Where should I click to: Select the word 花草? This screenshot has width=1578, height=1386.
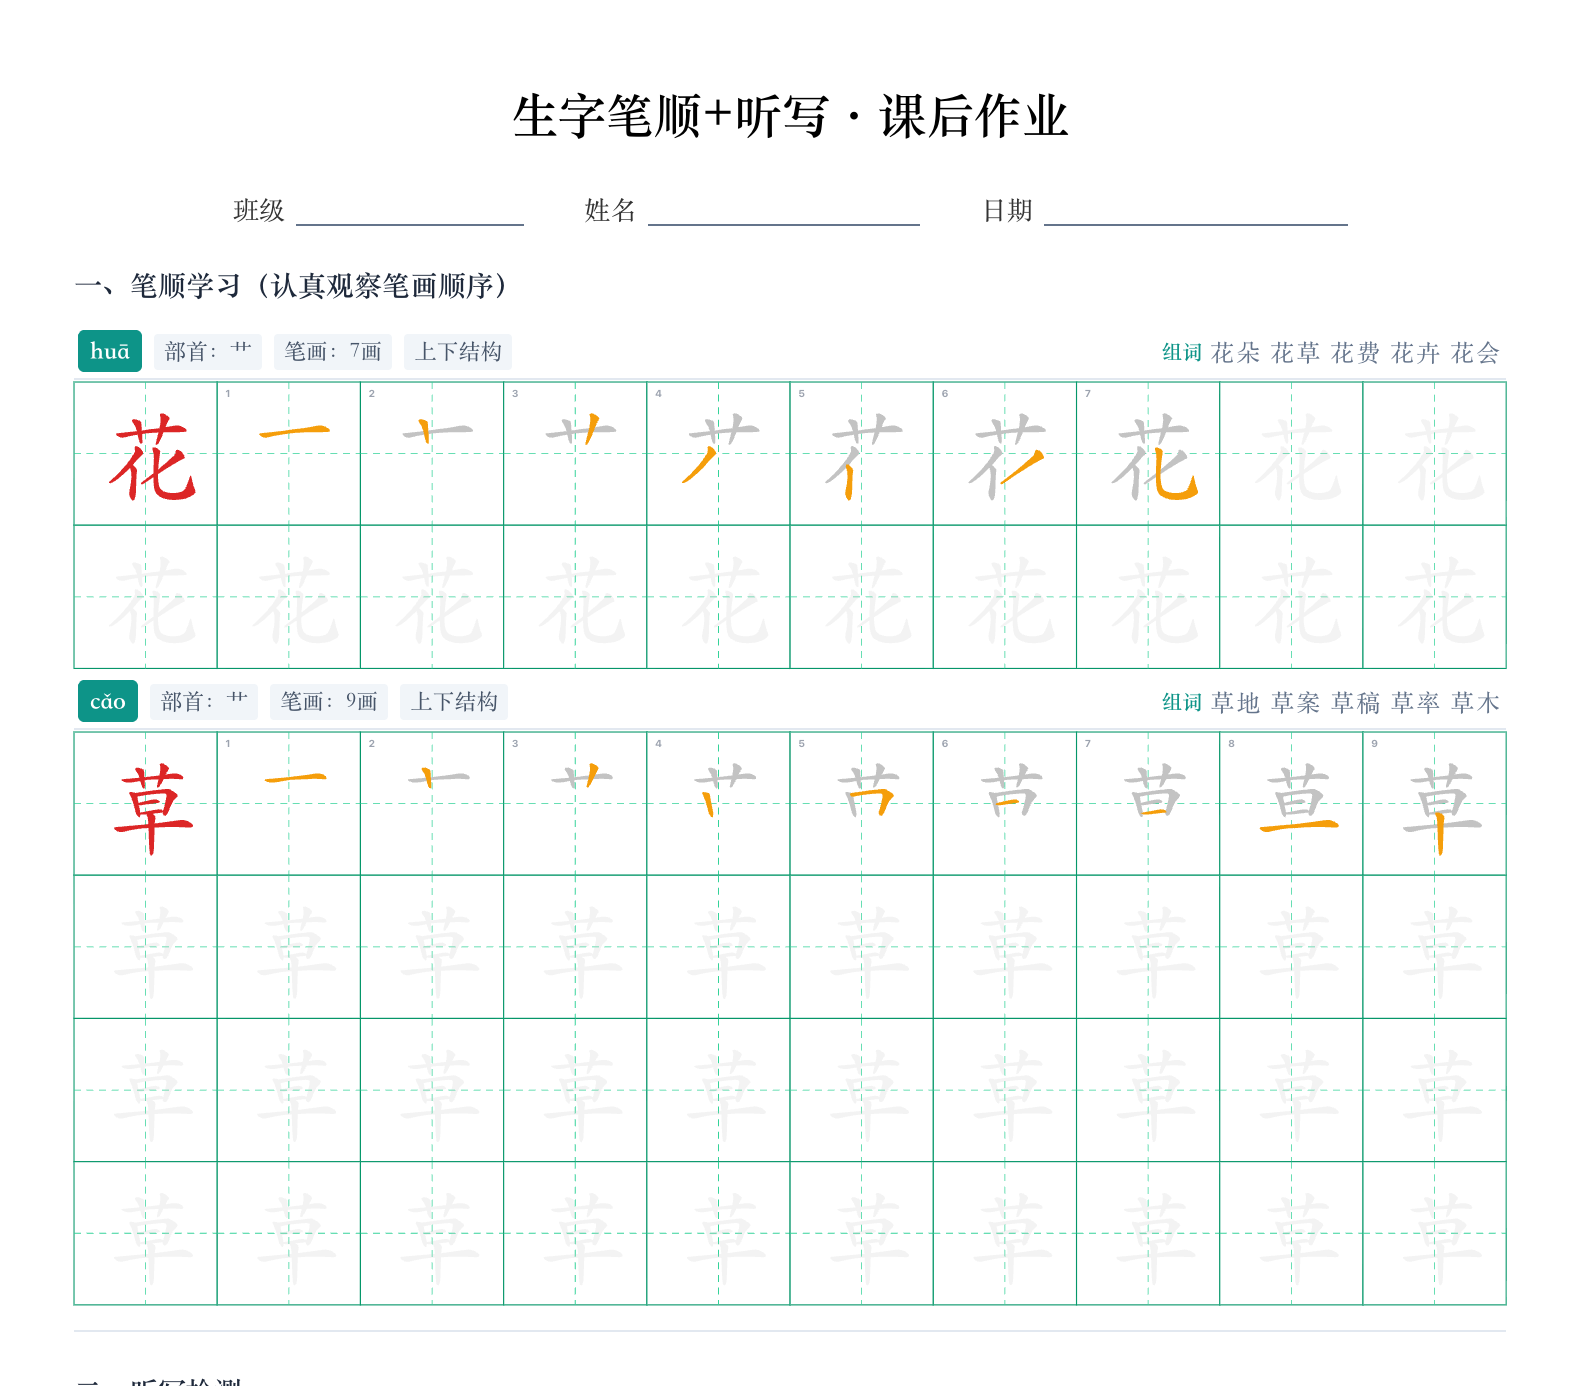pos(1296,353)
